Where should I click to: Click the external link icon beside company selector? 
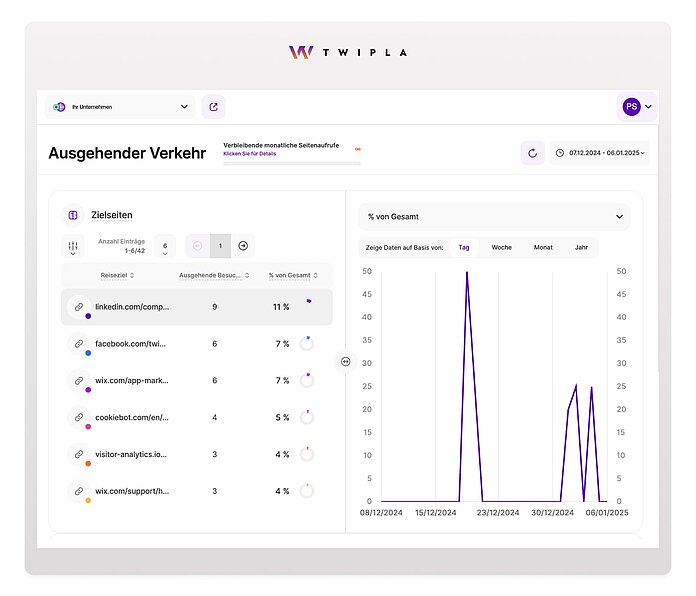(x=213, y=106)
